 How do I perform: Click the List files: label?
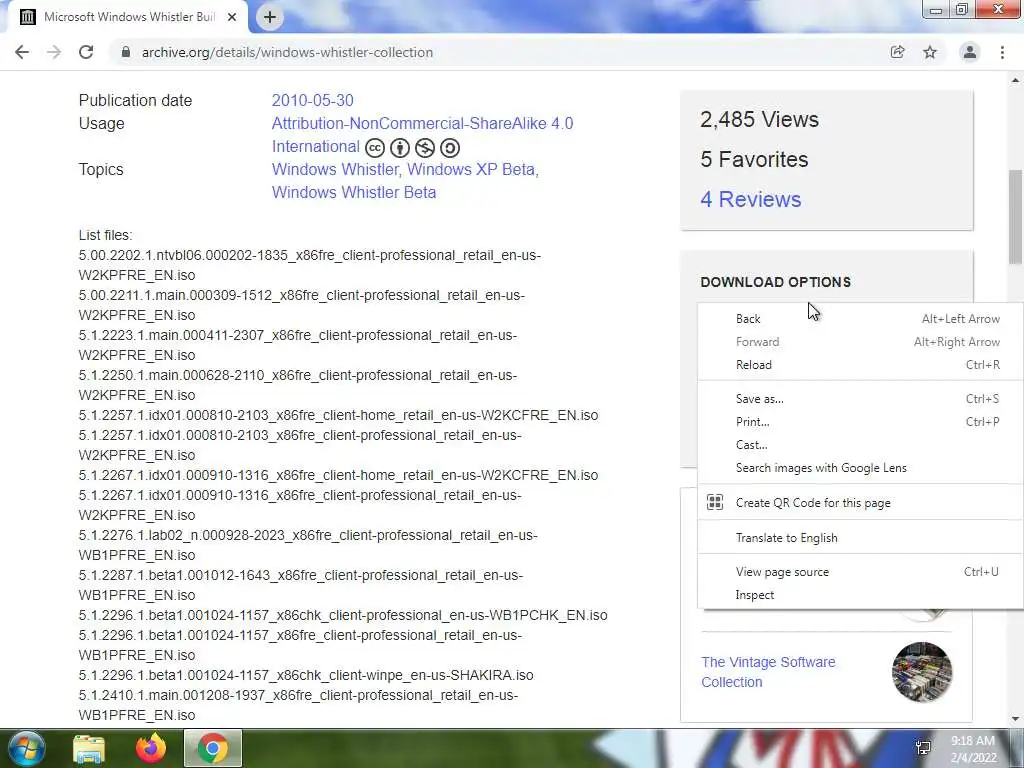(x=105, y=235)
